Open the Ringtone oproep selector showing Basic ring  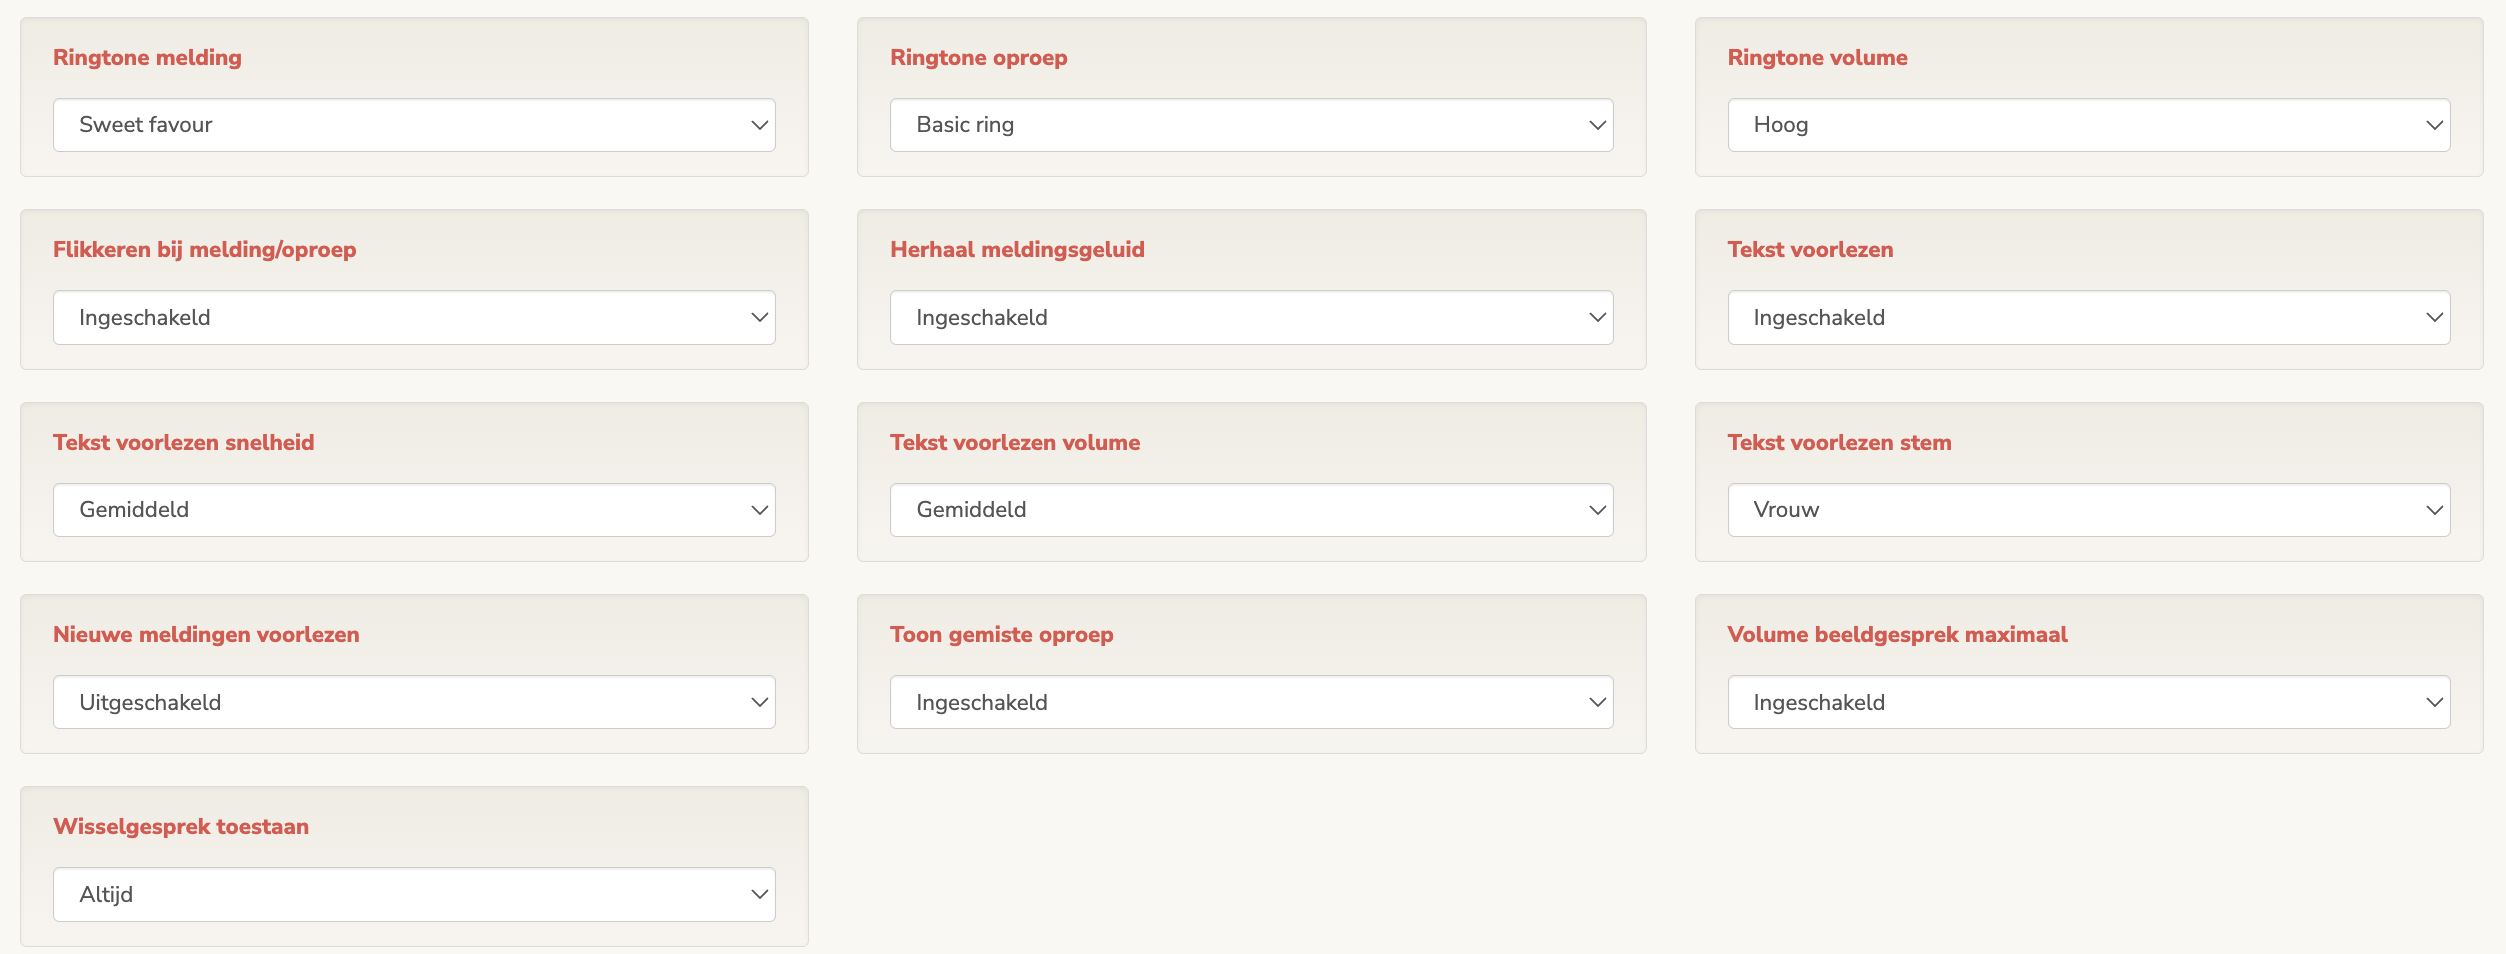click(x=1251, y=124)
